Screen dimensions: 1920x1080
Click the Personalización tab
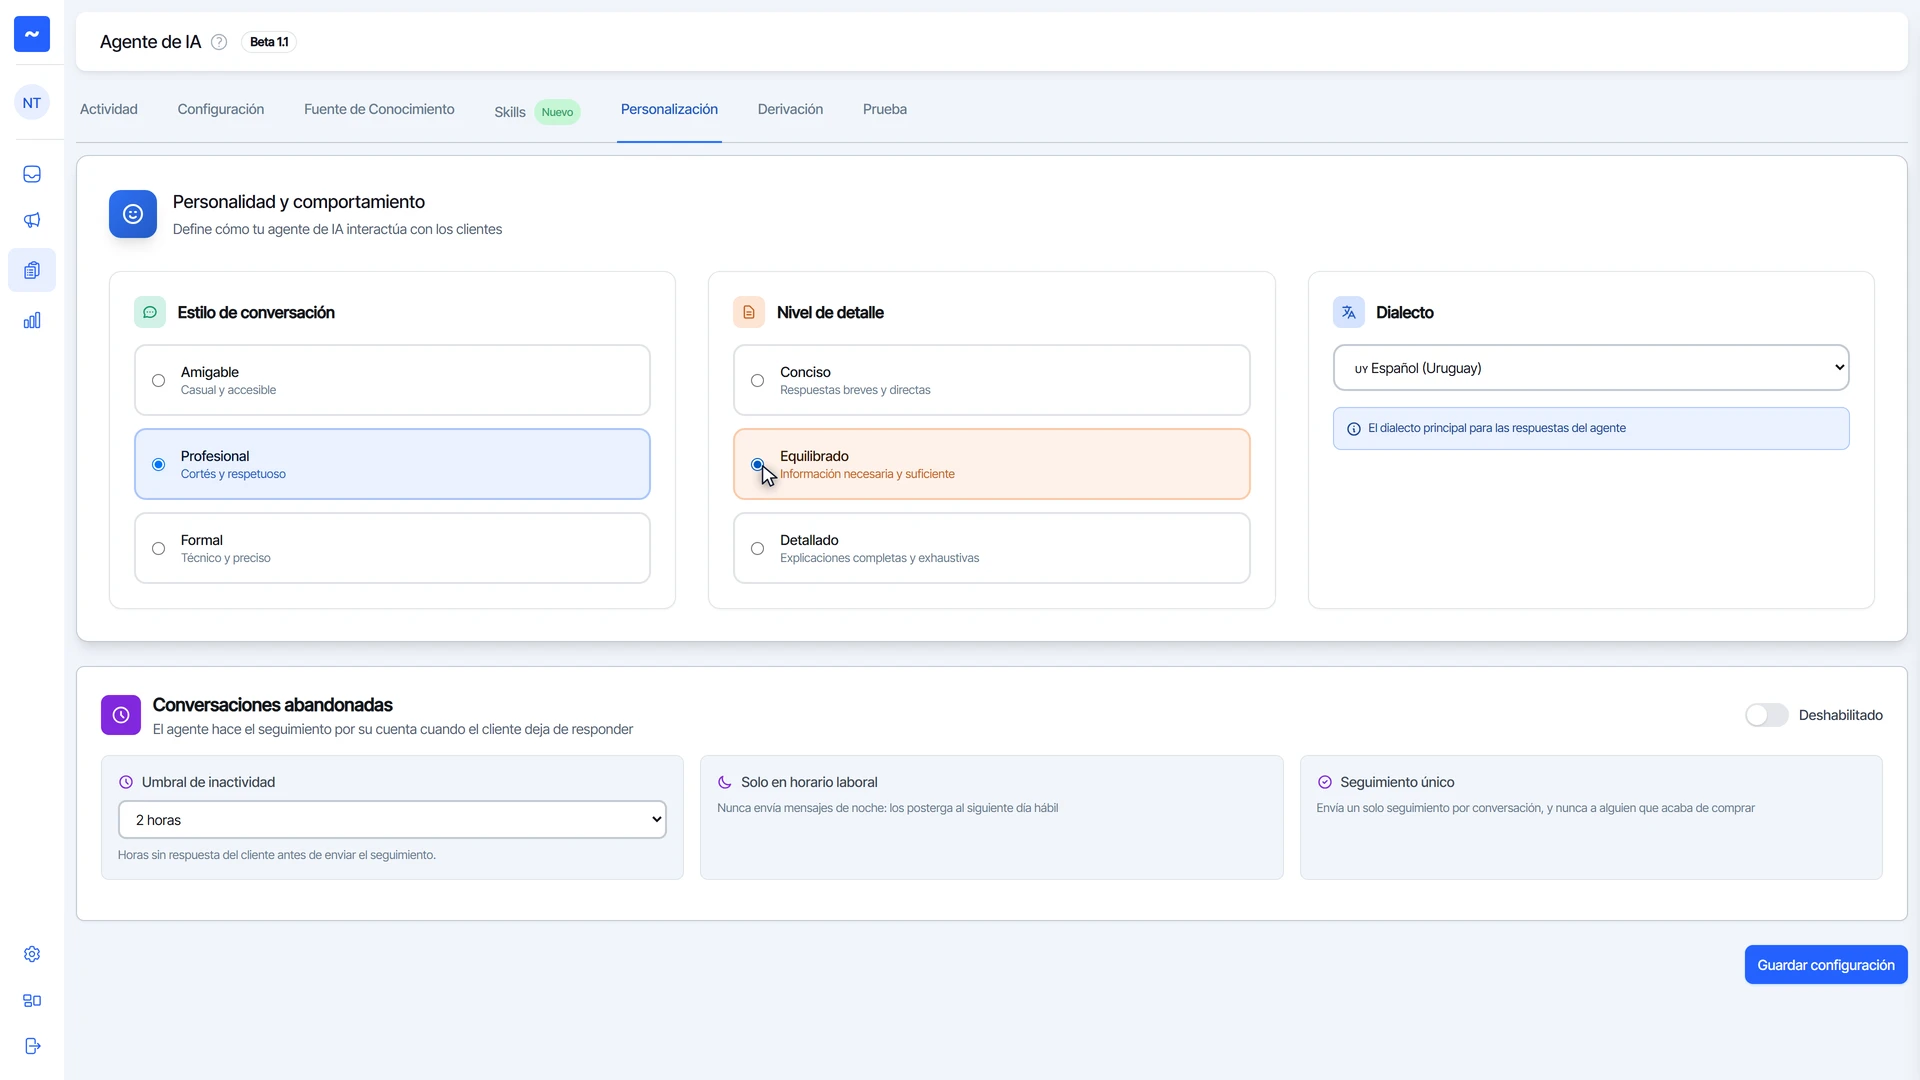pyautogui.click(x=669, y=109)
